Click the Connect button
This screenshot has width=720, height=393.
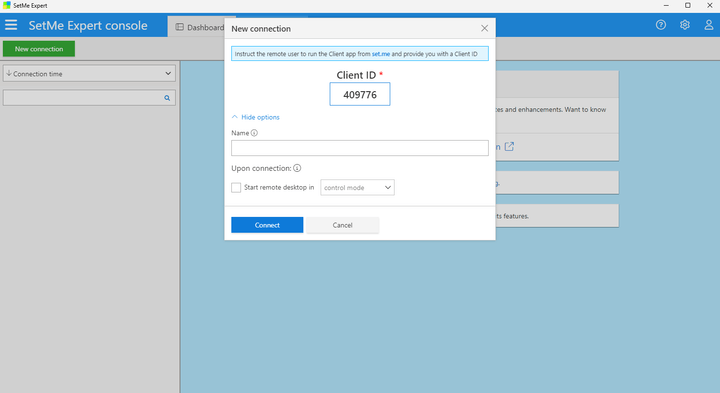[x=267, y=225]
